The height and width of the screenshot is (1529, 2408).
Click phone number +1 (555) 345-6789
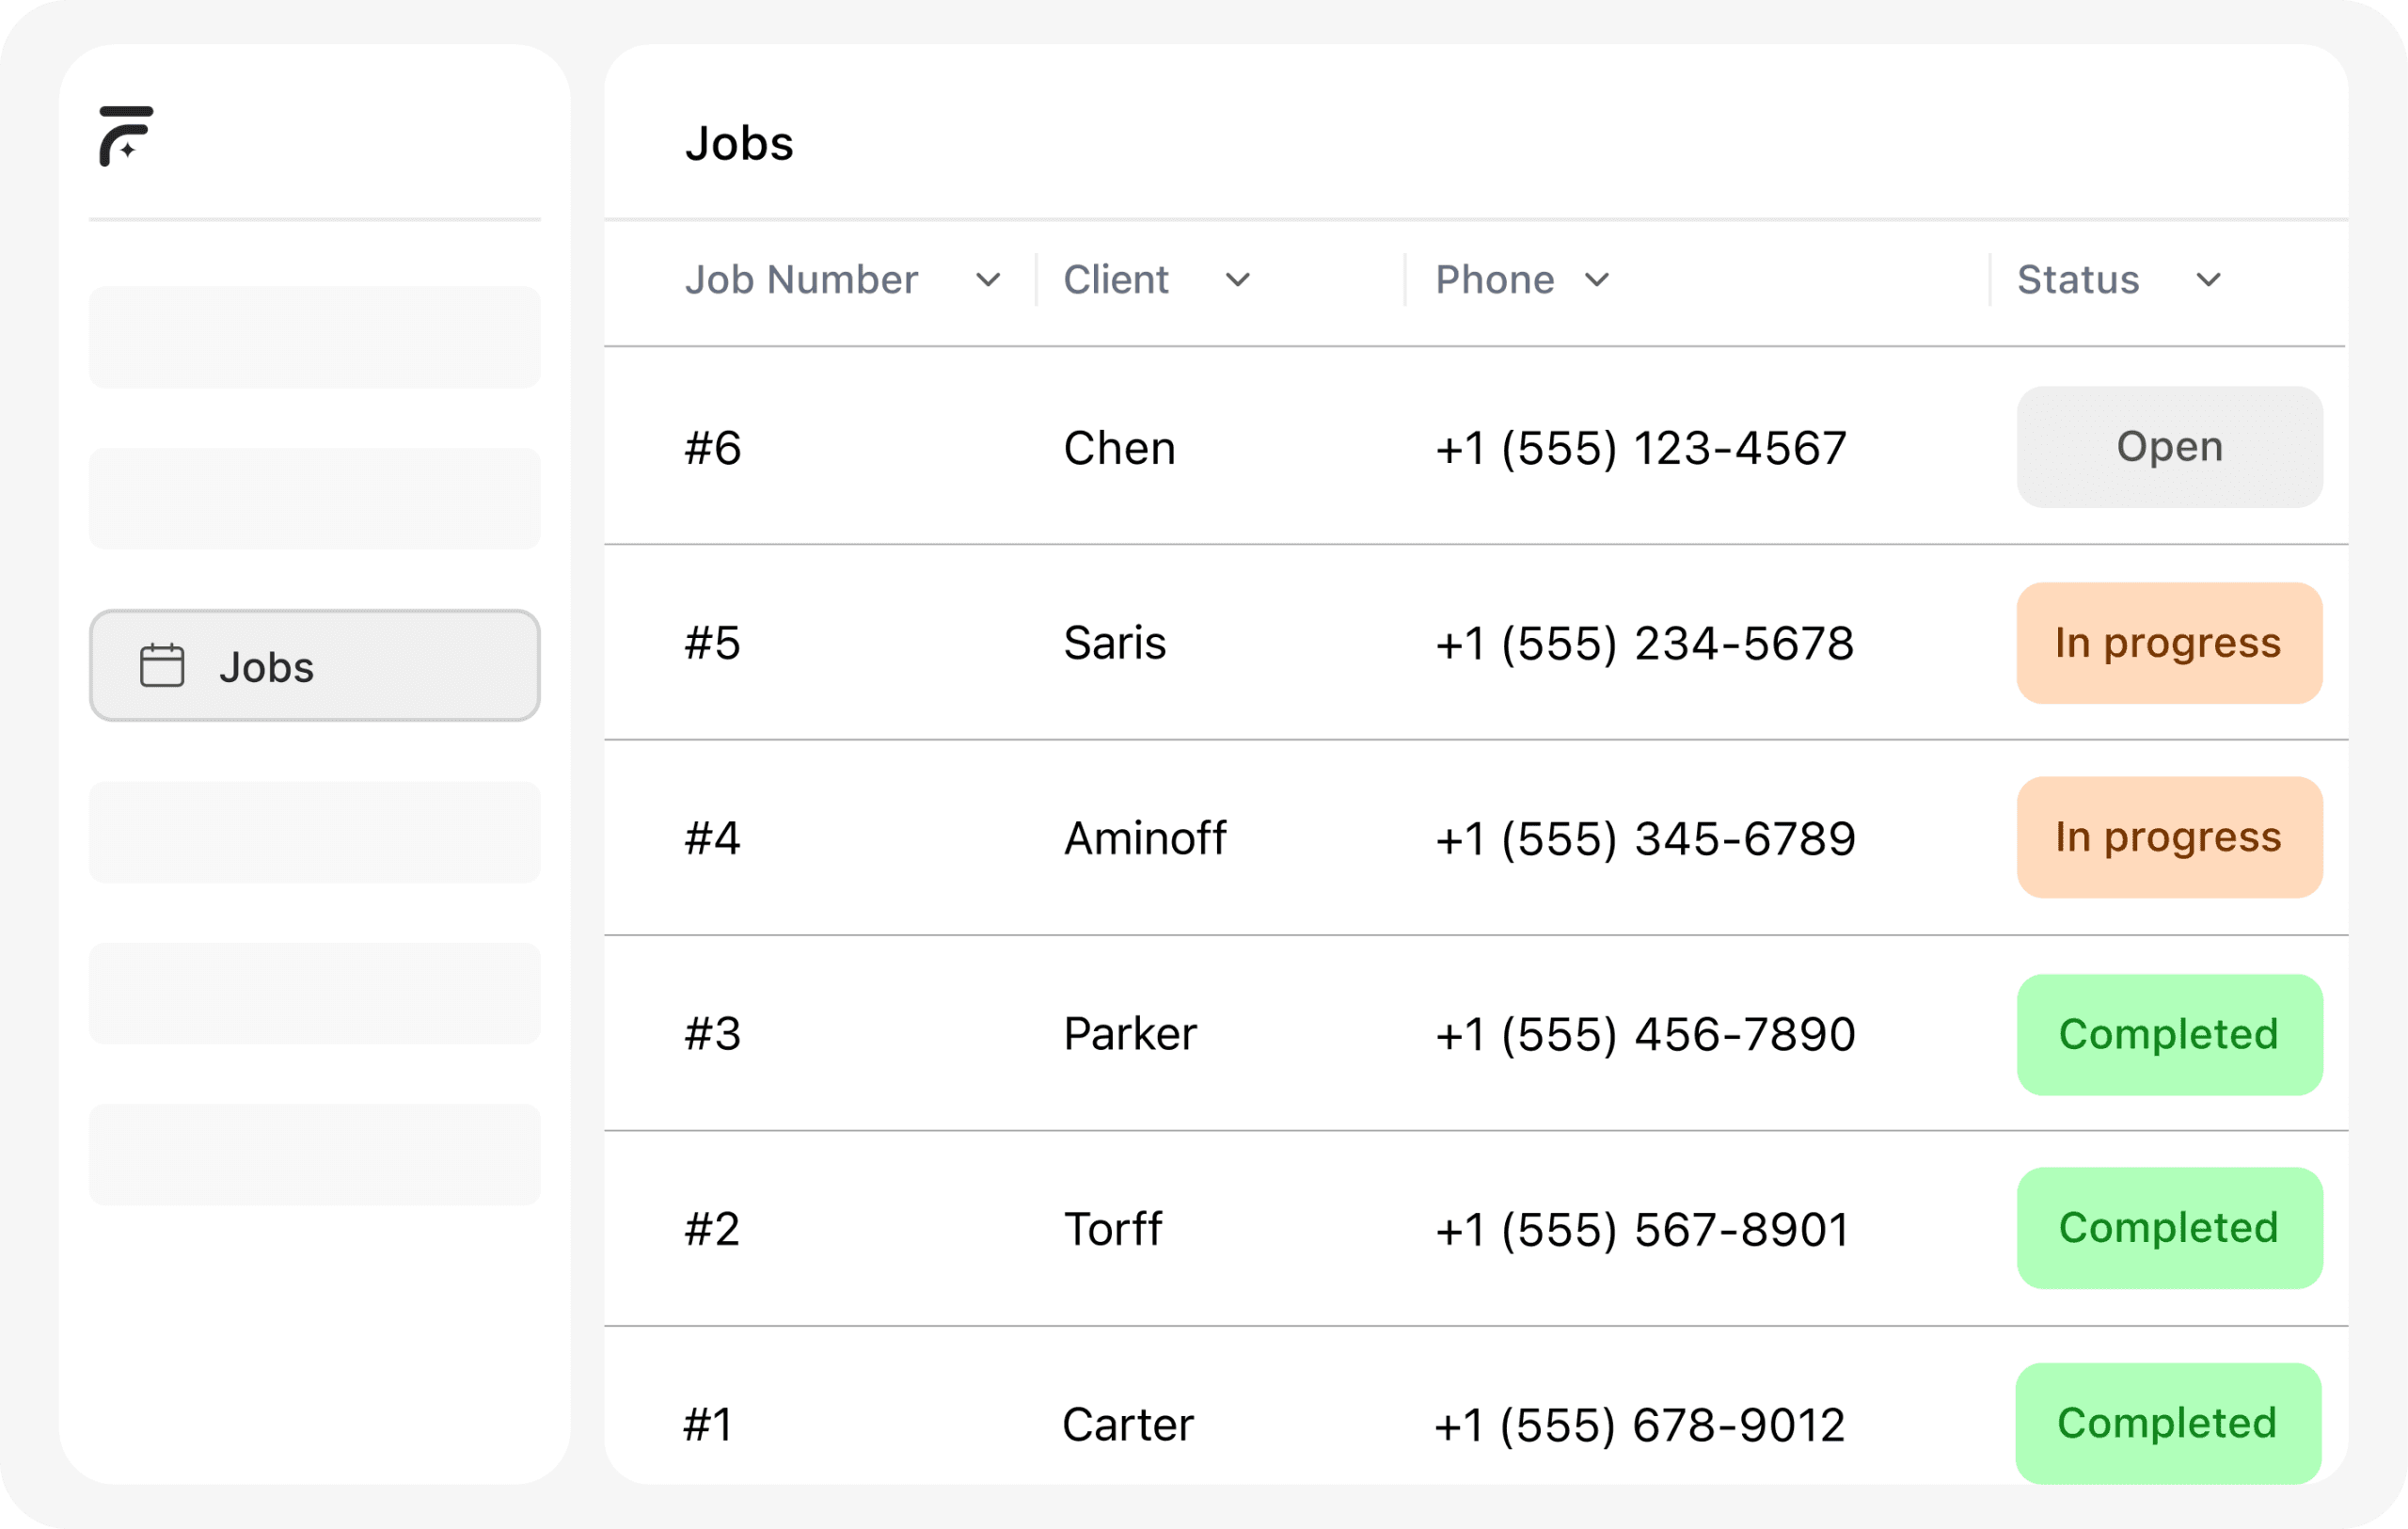(1644, 838)
